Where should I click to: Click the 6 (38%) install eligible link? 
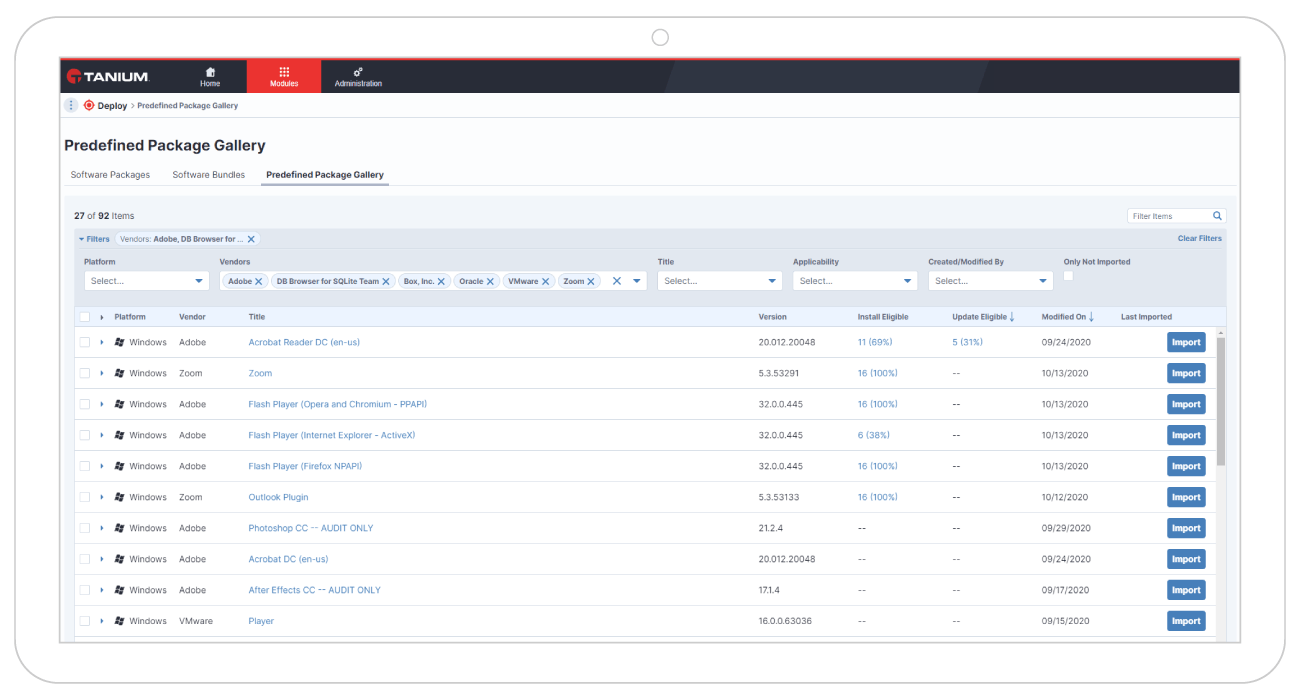874,435
